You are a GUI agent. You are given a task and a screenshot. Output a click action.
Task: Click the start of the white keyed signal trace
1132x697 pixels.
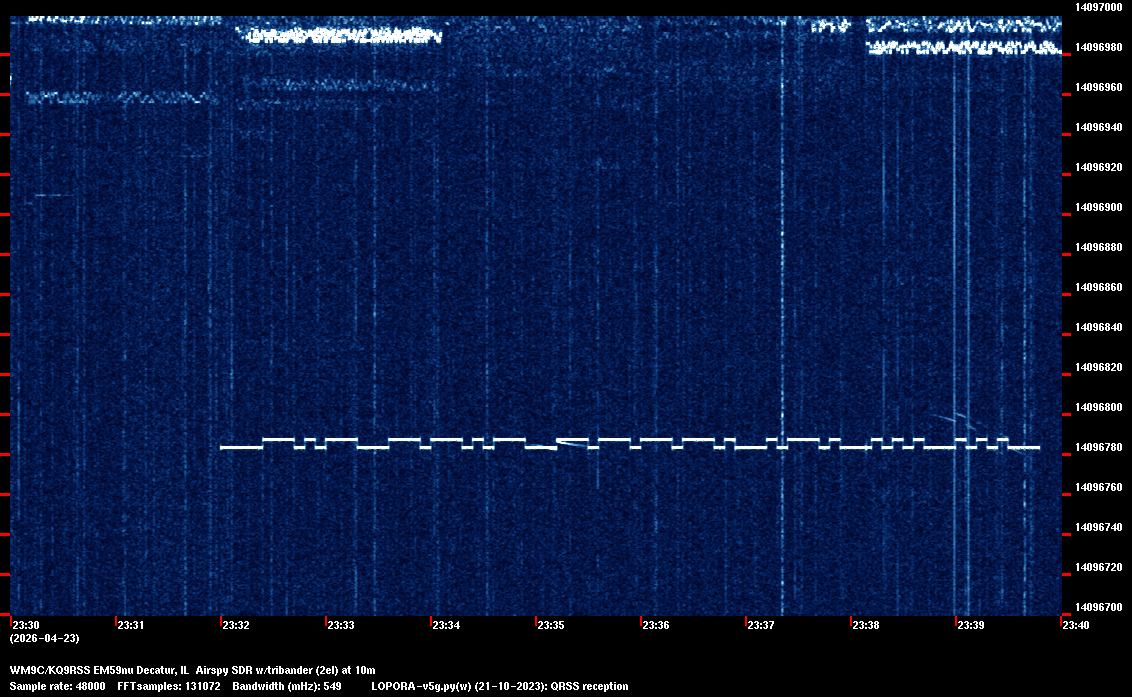tap(224, 448)
